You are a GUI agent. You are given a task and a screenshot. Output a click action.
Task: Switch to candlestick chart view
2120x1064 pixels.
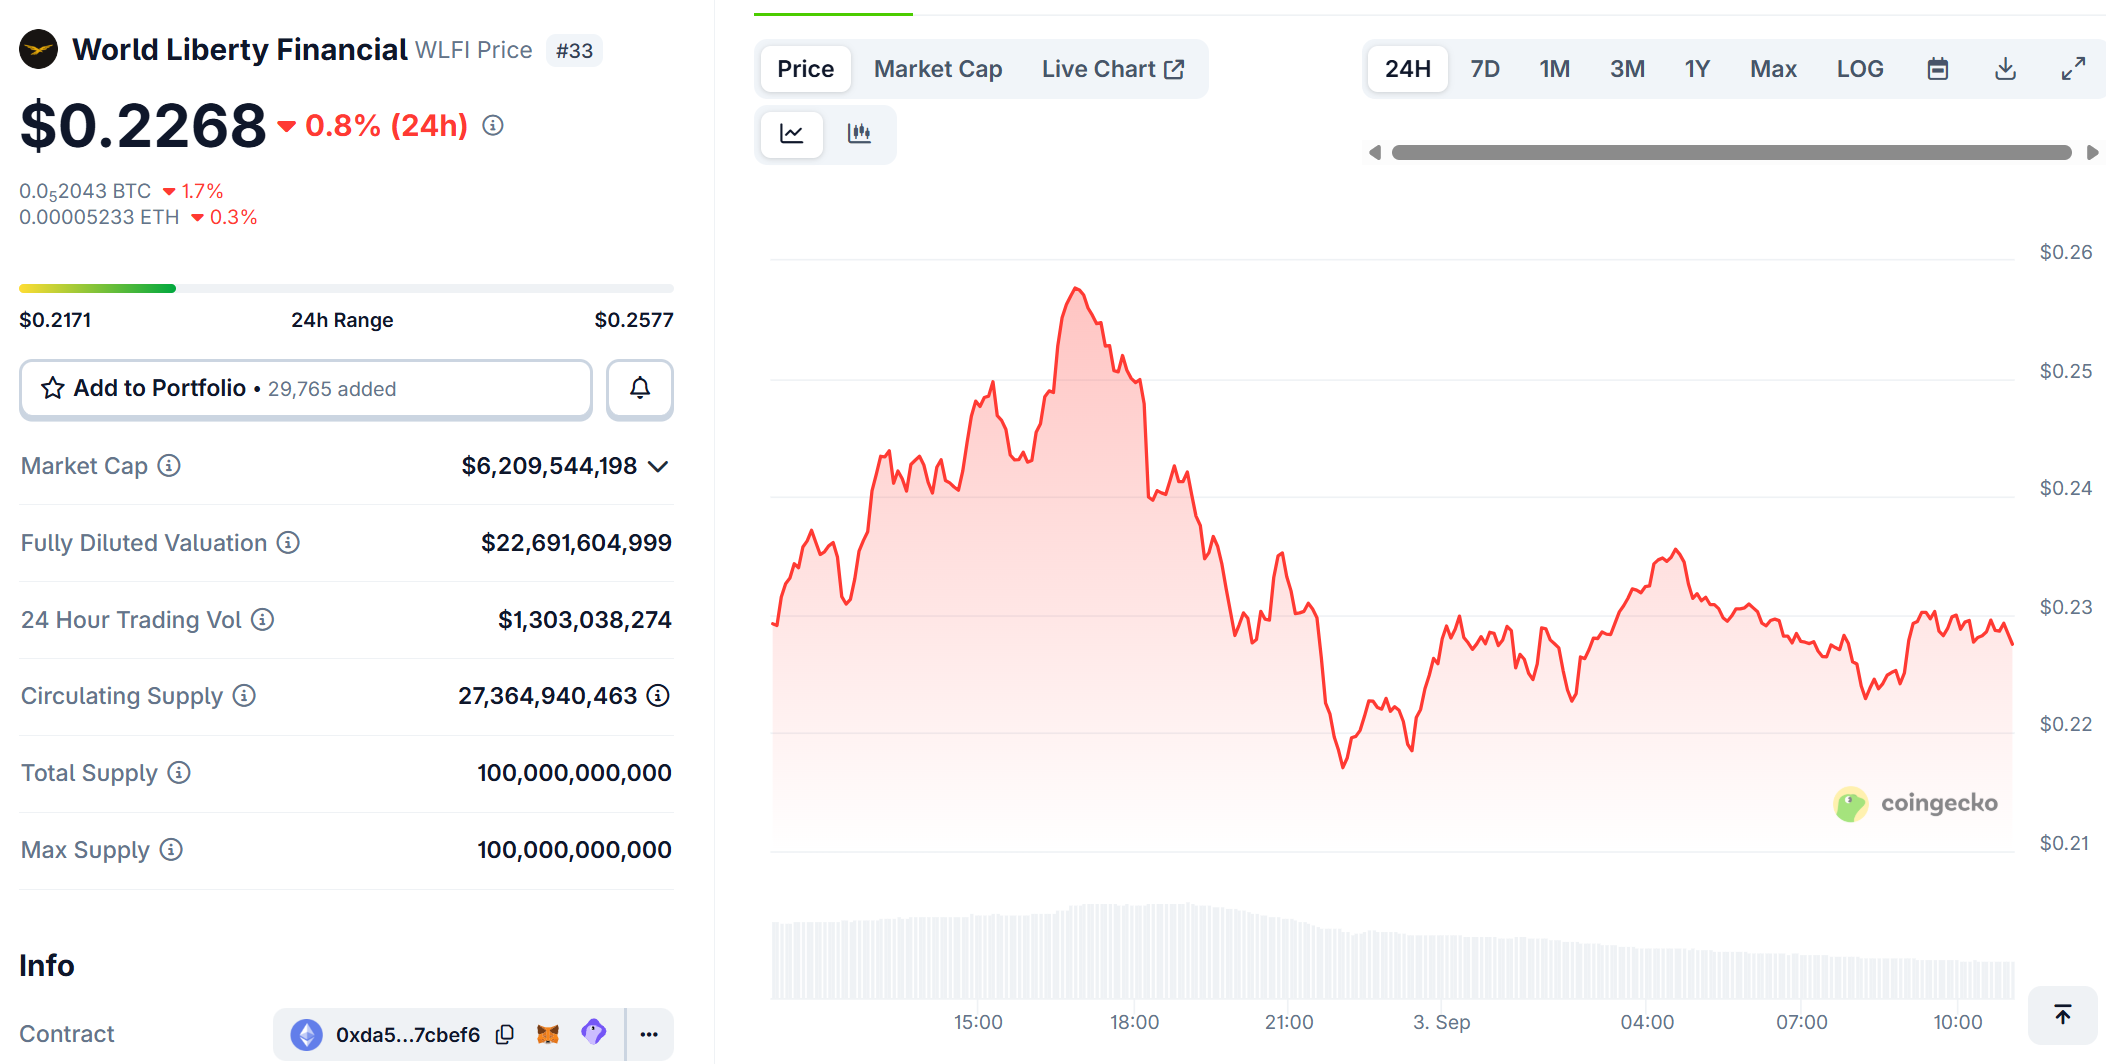pyautogui.click(x=859, y=133)
